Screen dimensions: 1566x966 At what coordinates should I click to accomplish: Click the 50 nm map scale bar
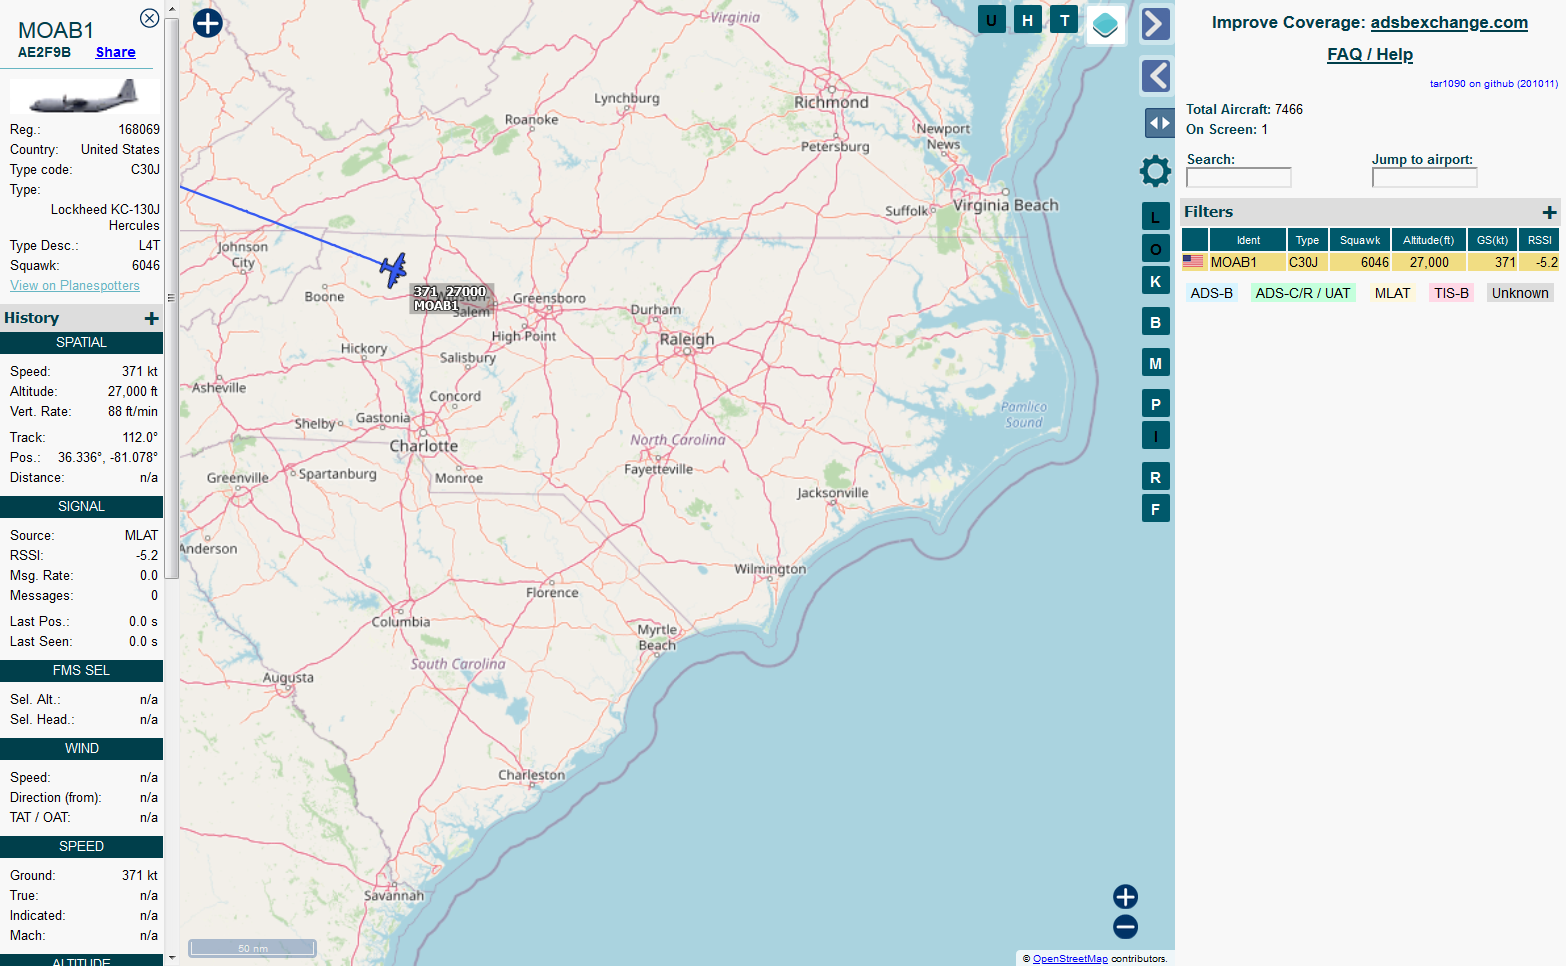tap(252, 947)
